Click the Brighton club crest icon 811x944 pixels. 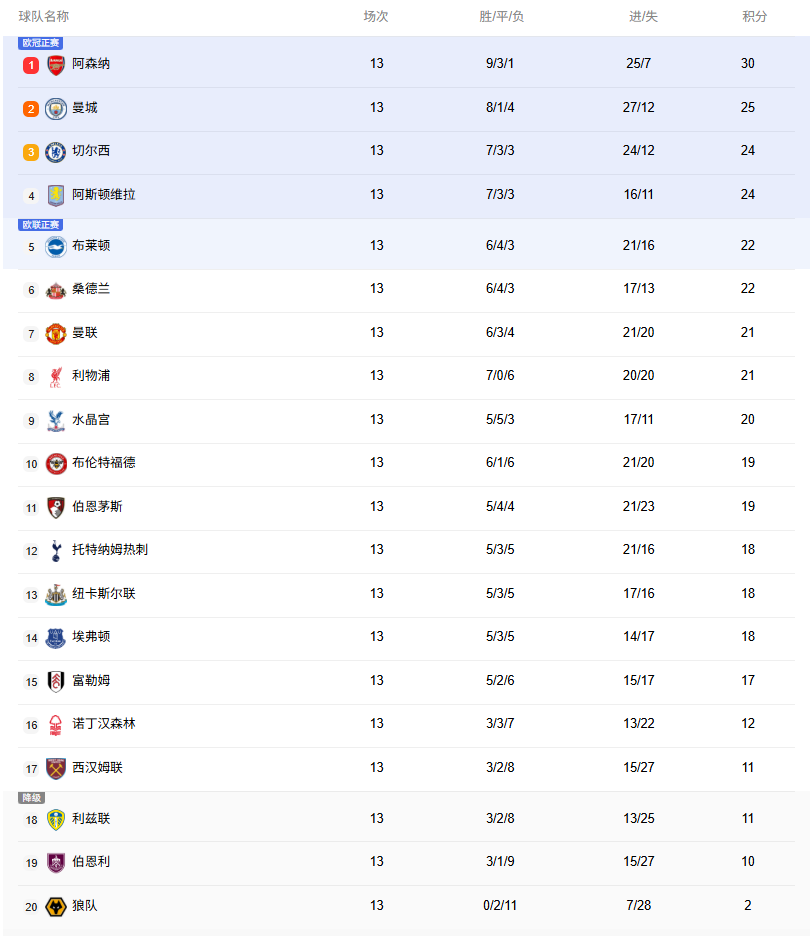coord(56,246)
